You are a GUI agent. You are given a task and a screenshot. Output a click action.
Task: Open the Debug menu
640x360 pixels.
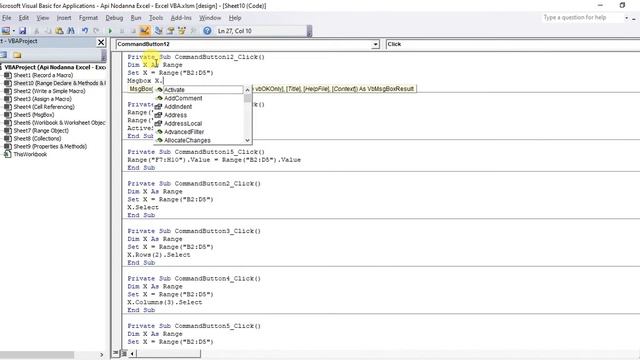114,18
